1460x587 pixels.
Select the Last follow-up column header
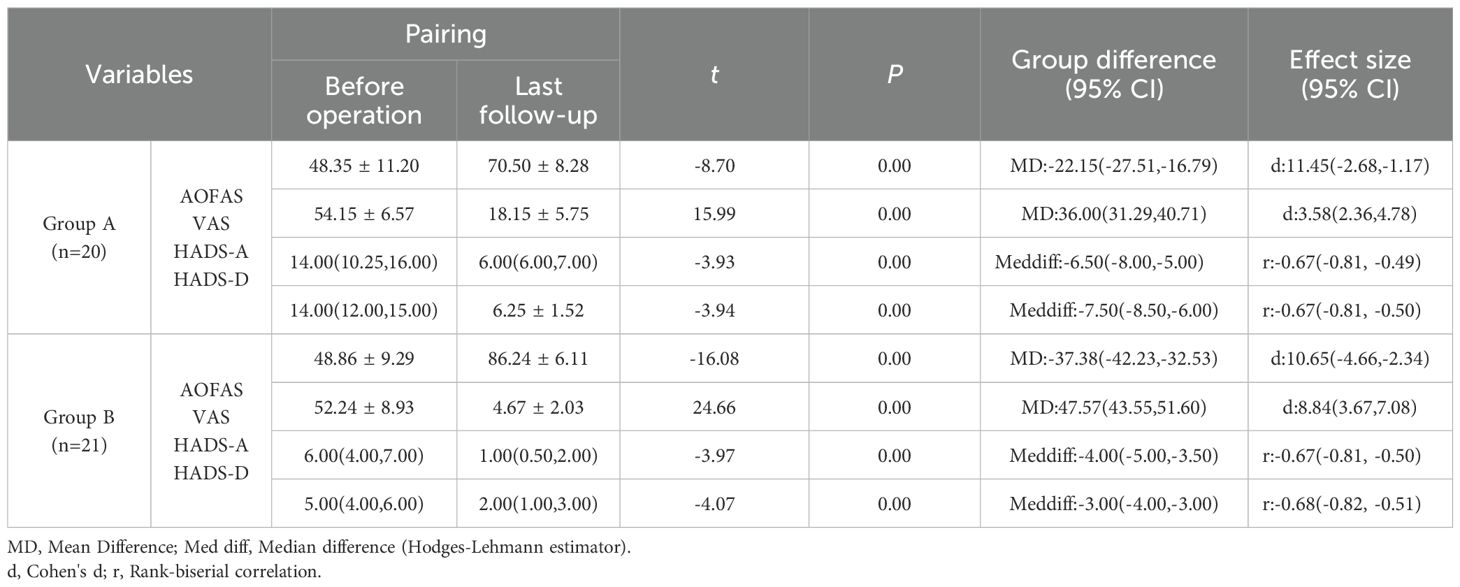[x=537, y=101]
